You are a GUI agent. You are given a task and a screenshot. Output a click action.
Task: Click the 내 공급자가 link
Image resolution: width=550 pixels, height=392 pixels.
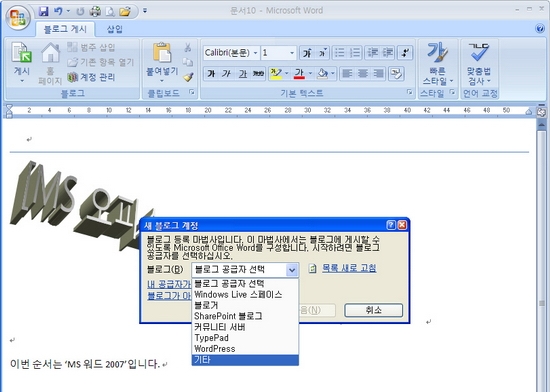[169, 284]
